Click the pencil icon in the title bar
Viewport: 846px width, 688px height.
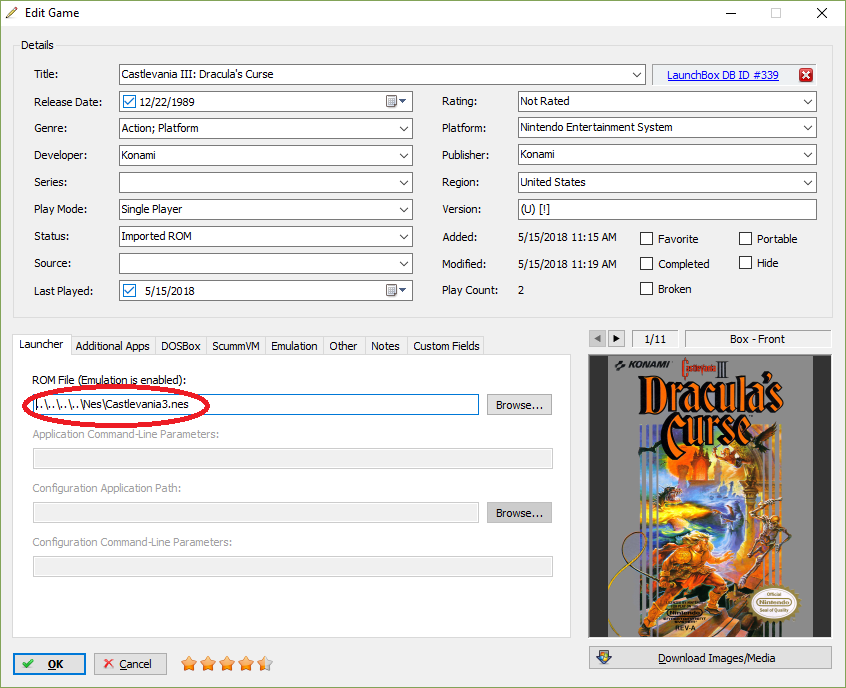click(12, 12)
